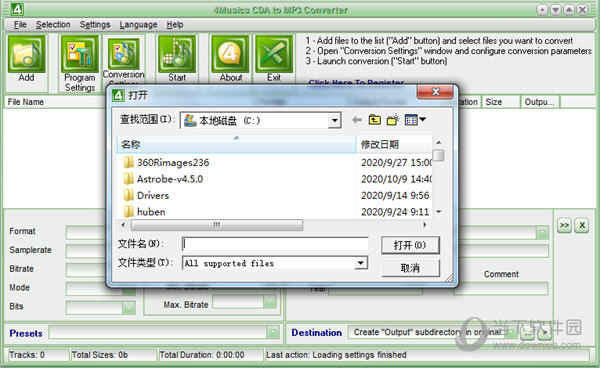Click the Size column header
This screenshot has width=600, height=368.
pos(501,102)
